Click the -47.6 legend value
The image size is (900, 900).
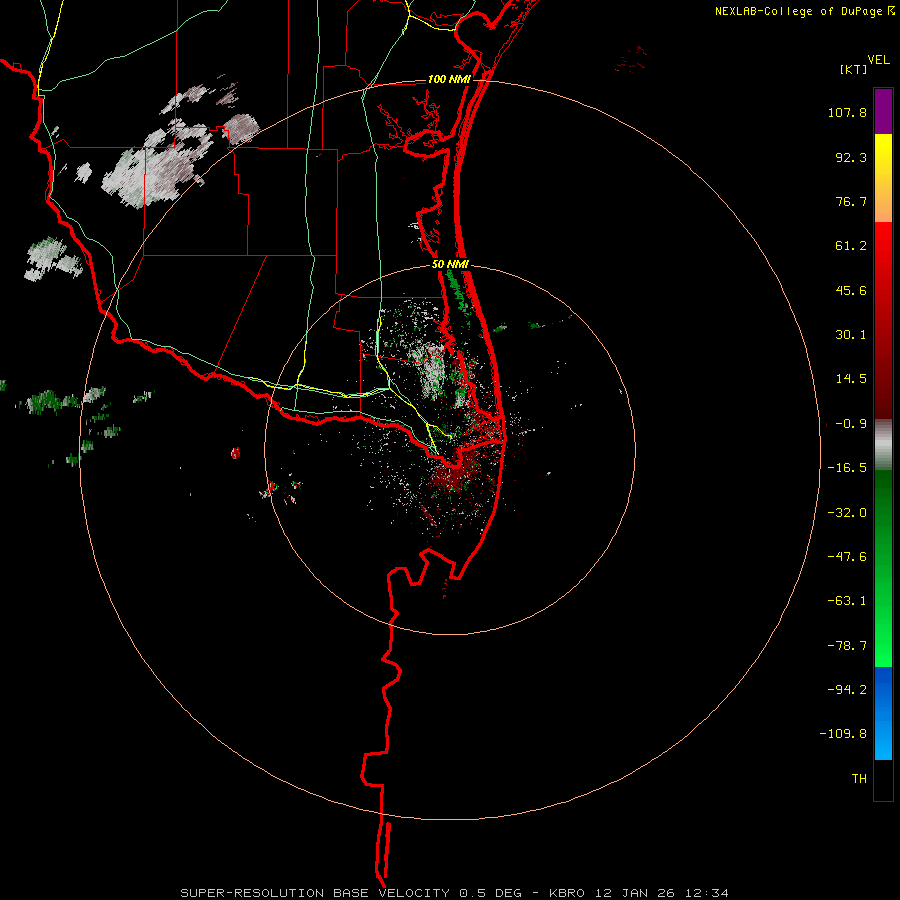[847, 556]
